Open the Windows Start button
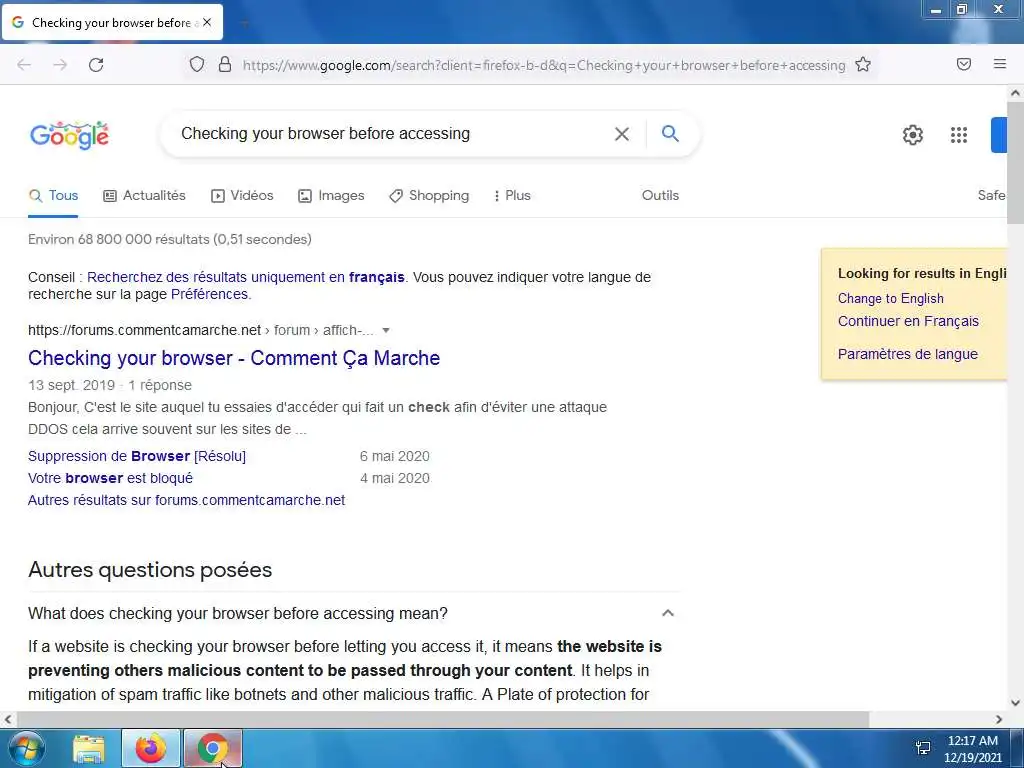The height and width of the screenshot is (768, 1024). click(26, 748)
